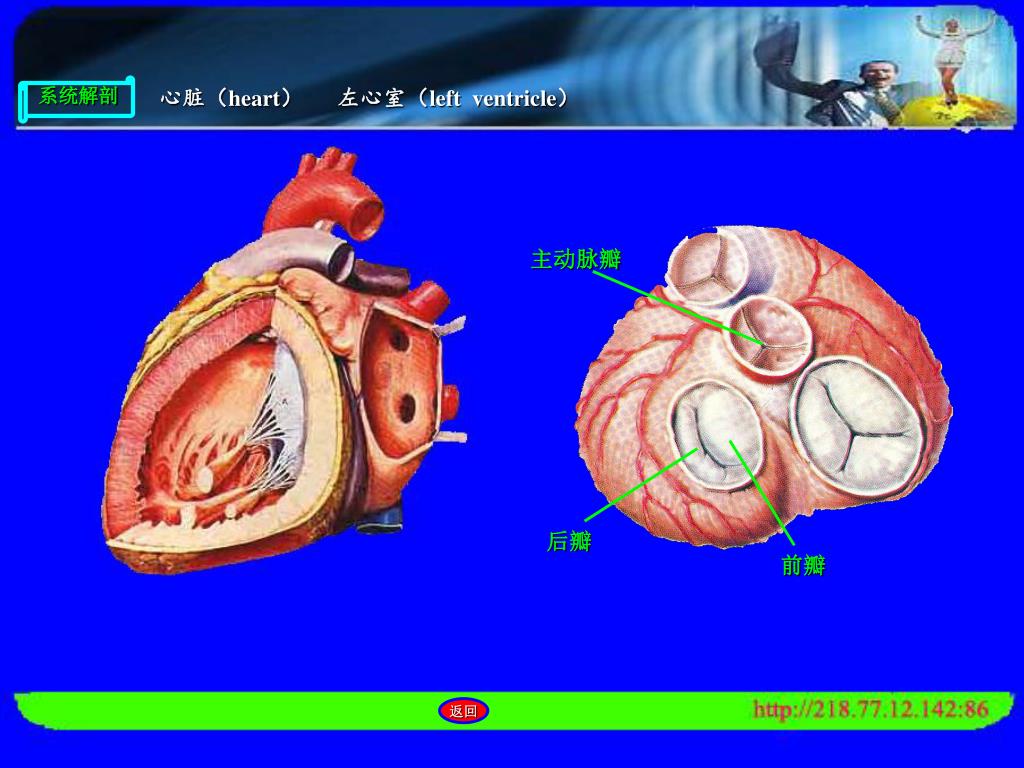Screen dimensions: 1024x768
Task: Open the http://218.77.12.142:86 link
Action: coord(871,709)
